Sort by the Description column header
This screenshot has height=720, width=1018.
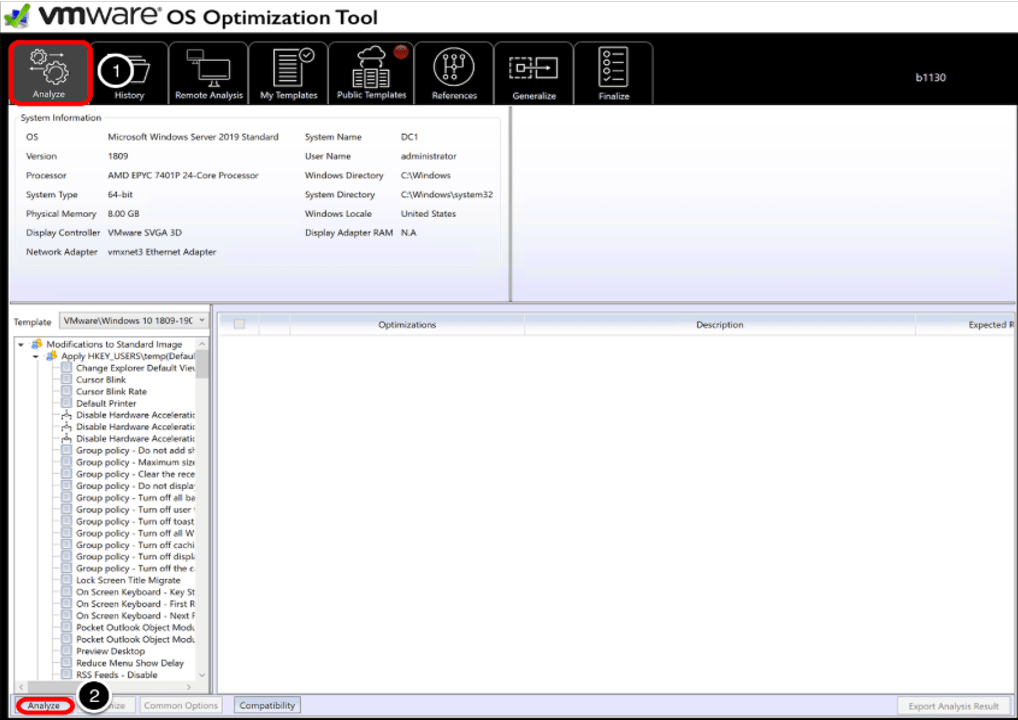click(x=719, y=324)
